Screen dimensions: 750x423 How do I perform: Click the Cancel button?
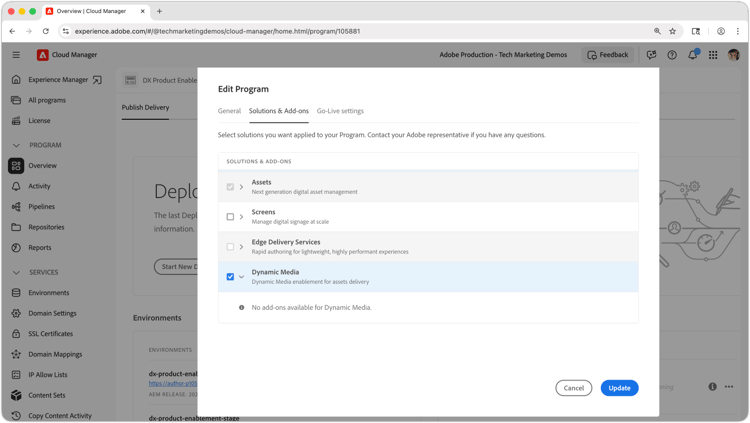click(574, 388)
